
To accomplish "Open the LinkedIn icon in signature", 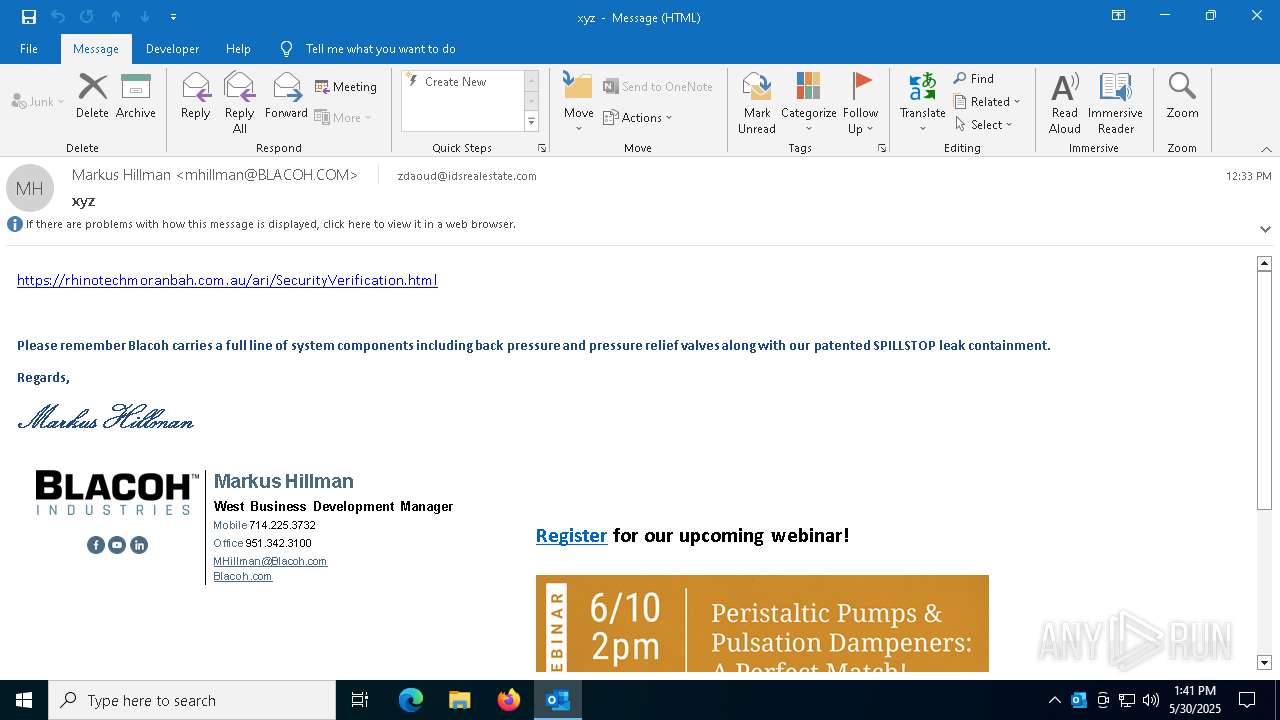I will pos(139,545).
